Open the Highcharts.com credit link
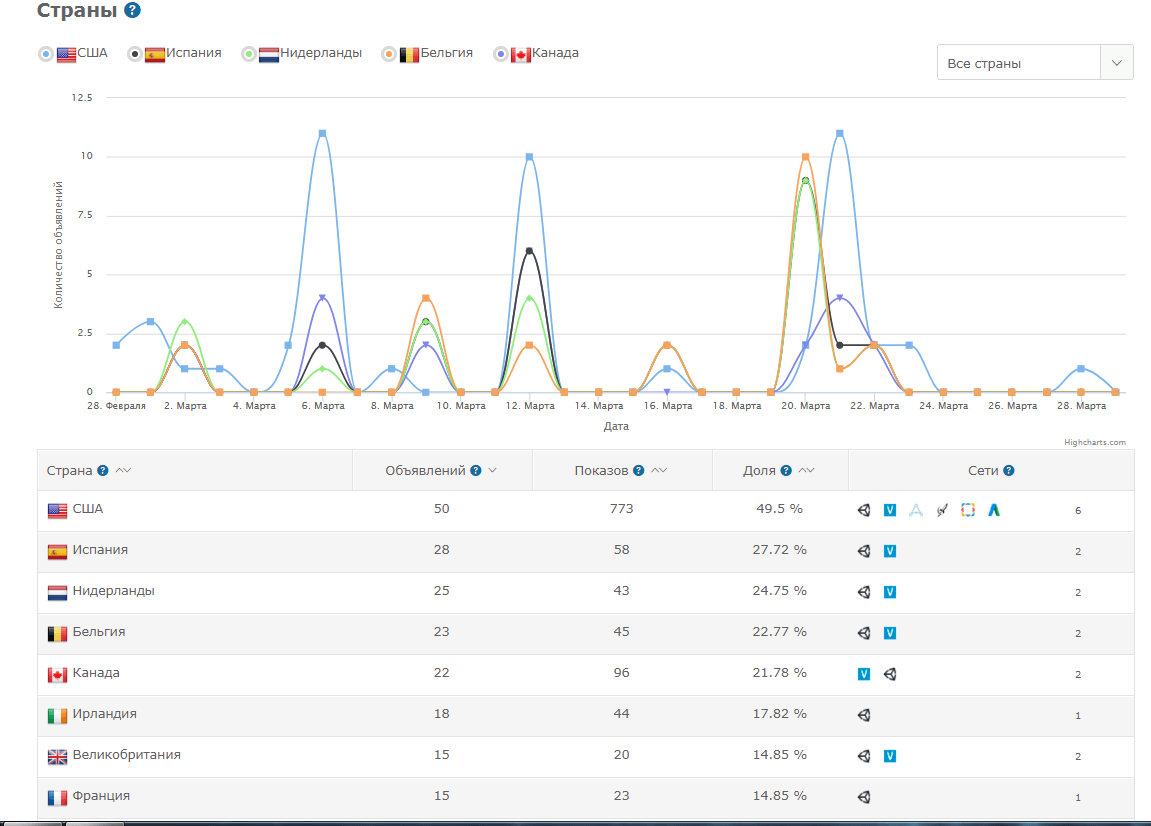Screen dimensions: 1151x826 [x=1094, y=442]
